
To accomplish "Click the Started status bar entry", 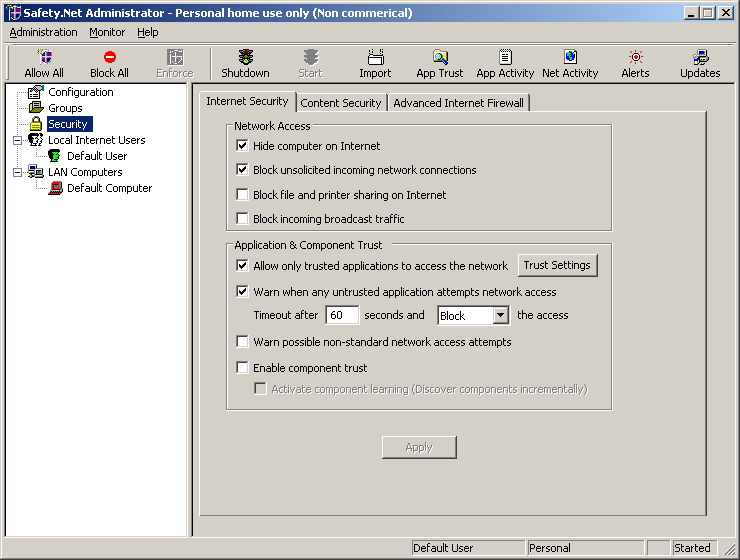I will pyautogui.click(x=694, y=548).
